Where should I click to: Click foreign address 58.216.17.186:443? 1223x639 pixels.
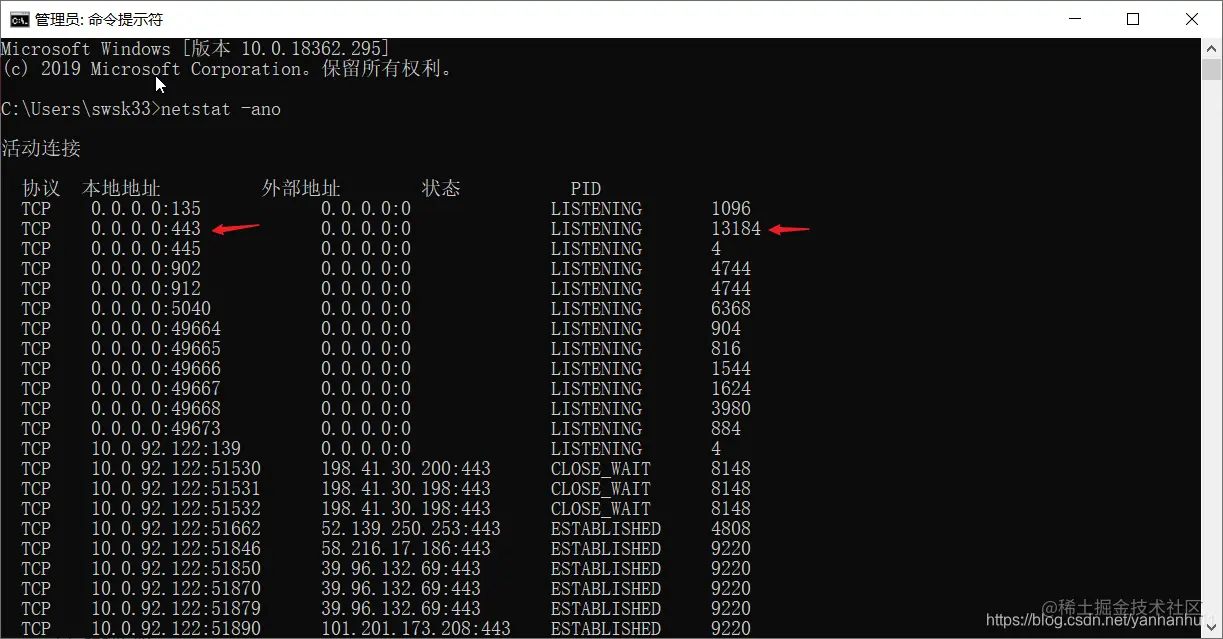pyautogui.click(x=406, y=549)
